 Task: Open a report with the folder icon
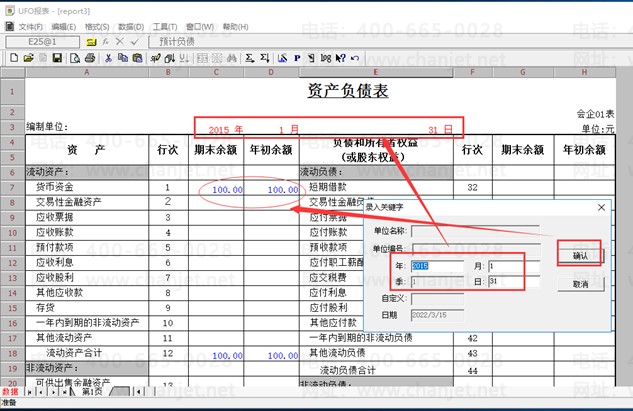tap(28, 58)
